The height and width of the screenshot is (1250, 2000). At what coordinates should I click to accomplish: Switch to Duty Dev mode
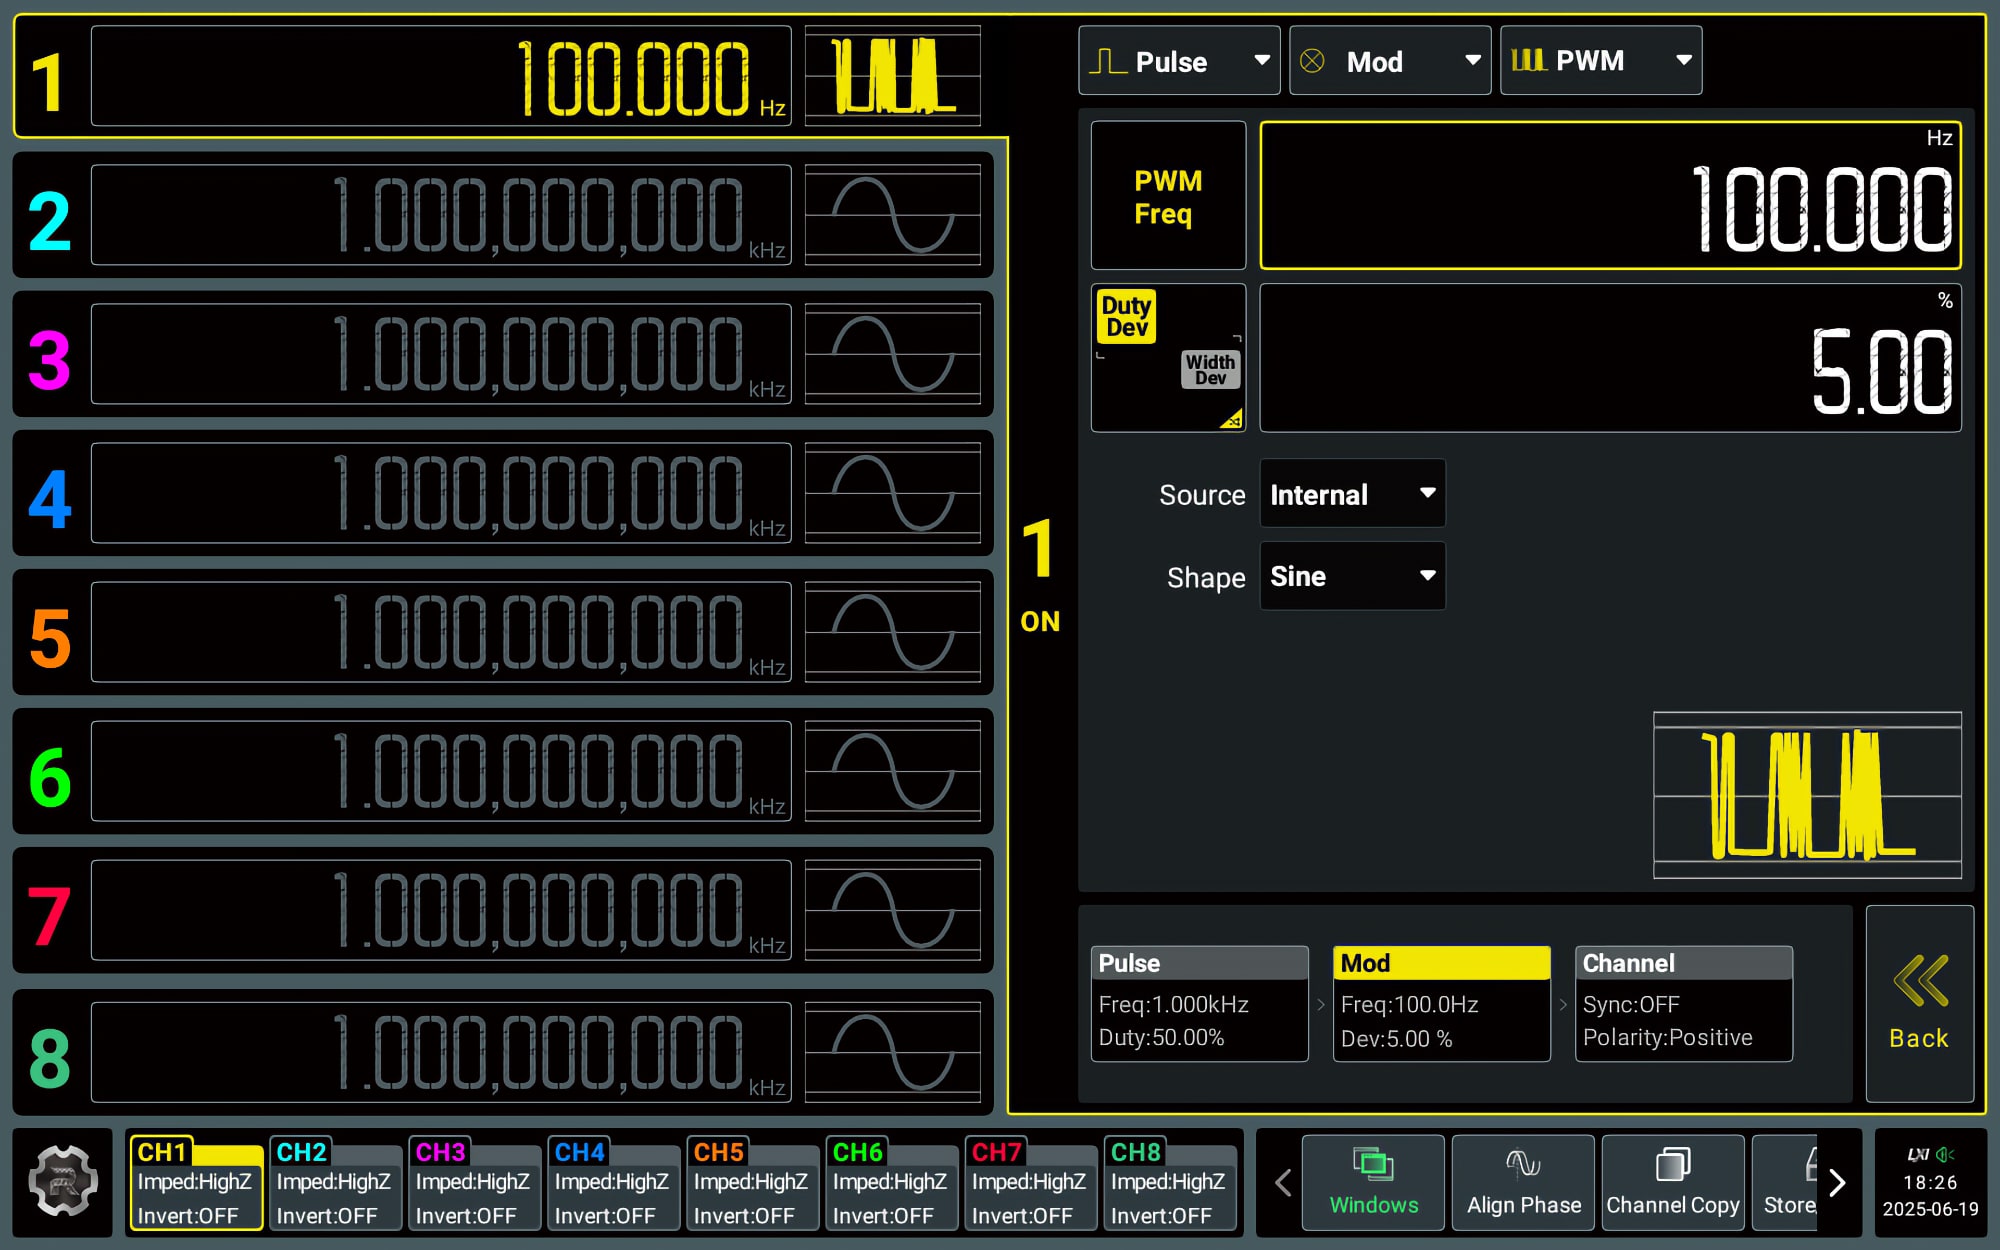point(1126,316)
